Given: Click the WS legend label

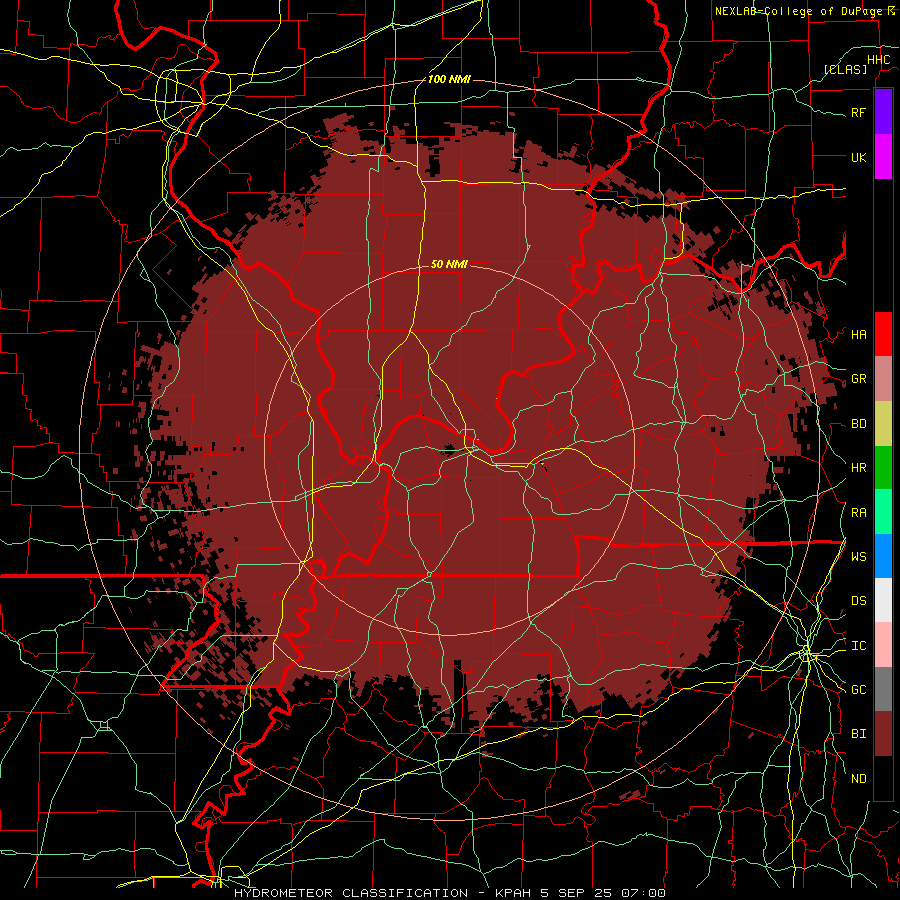Looking at the screenshot, I should pos(858,557).
